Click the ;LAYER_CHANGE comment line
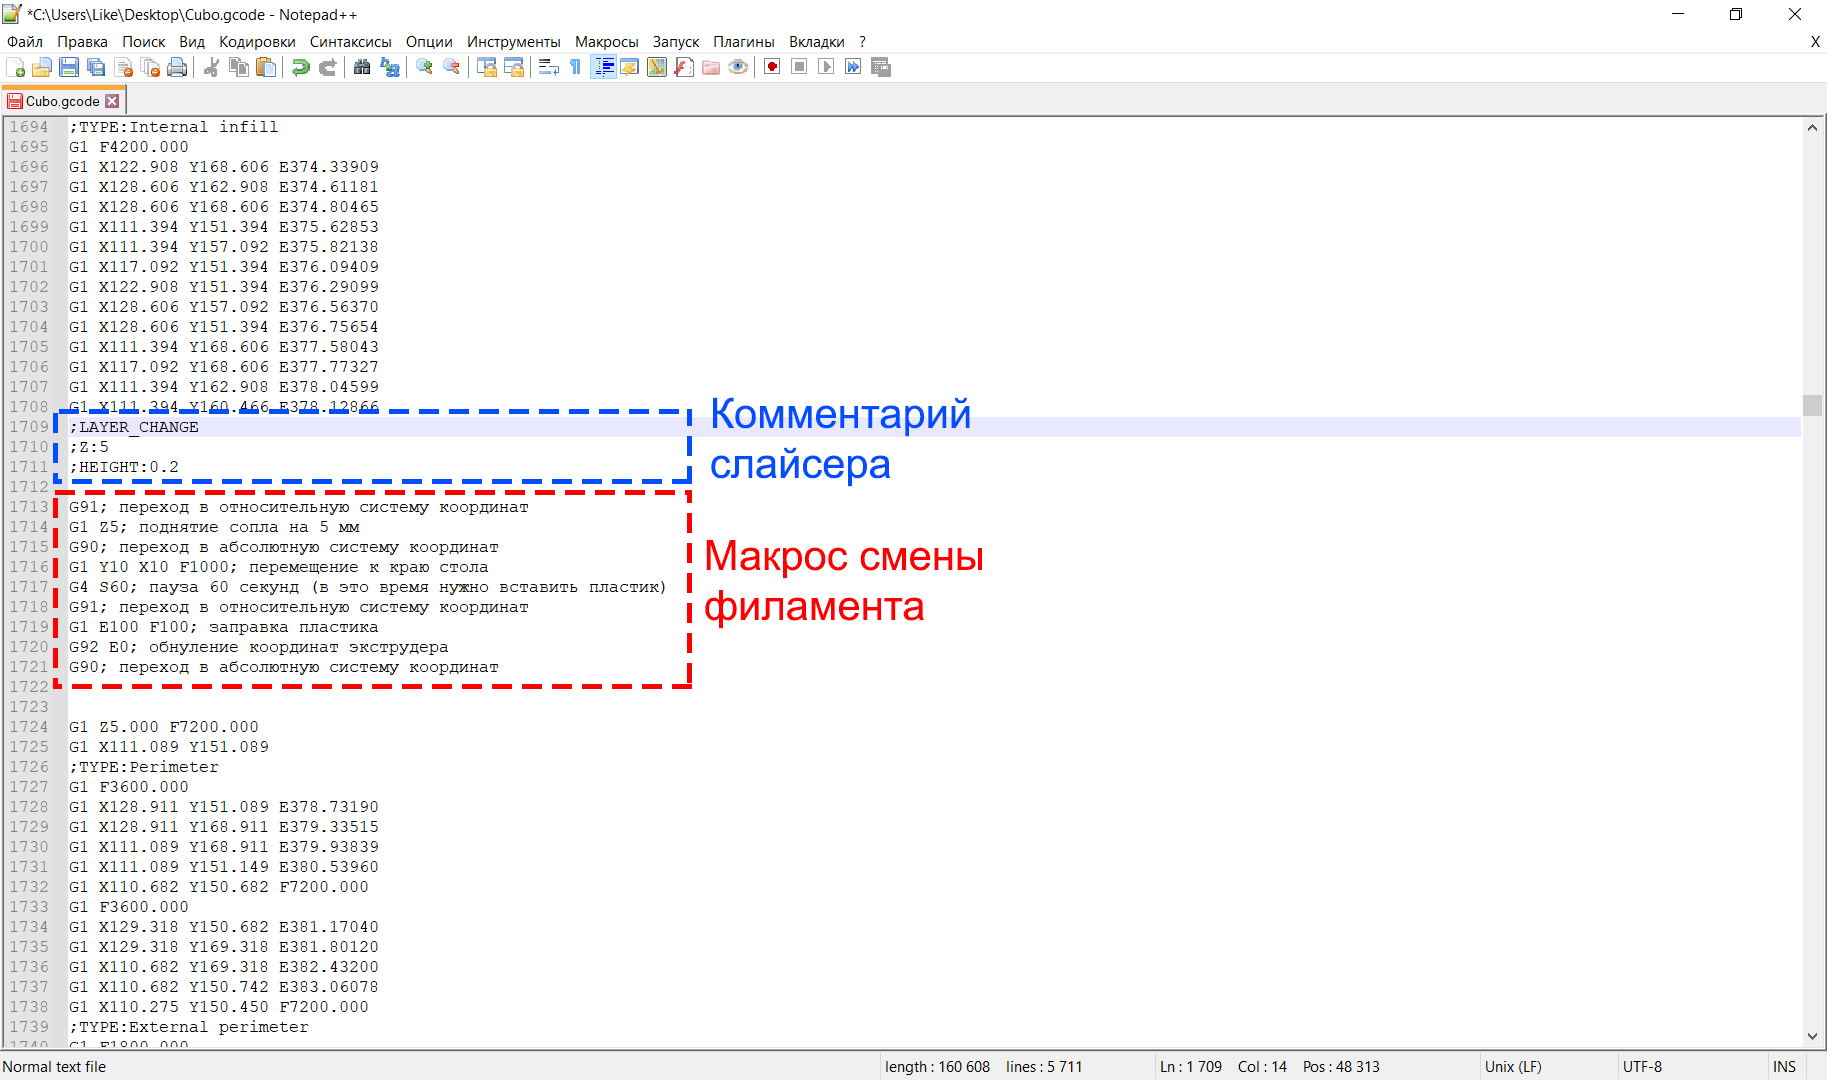Screen dimensions: 1827x1080 [x=134, y=427]
